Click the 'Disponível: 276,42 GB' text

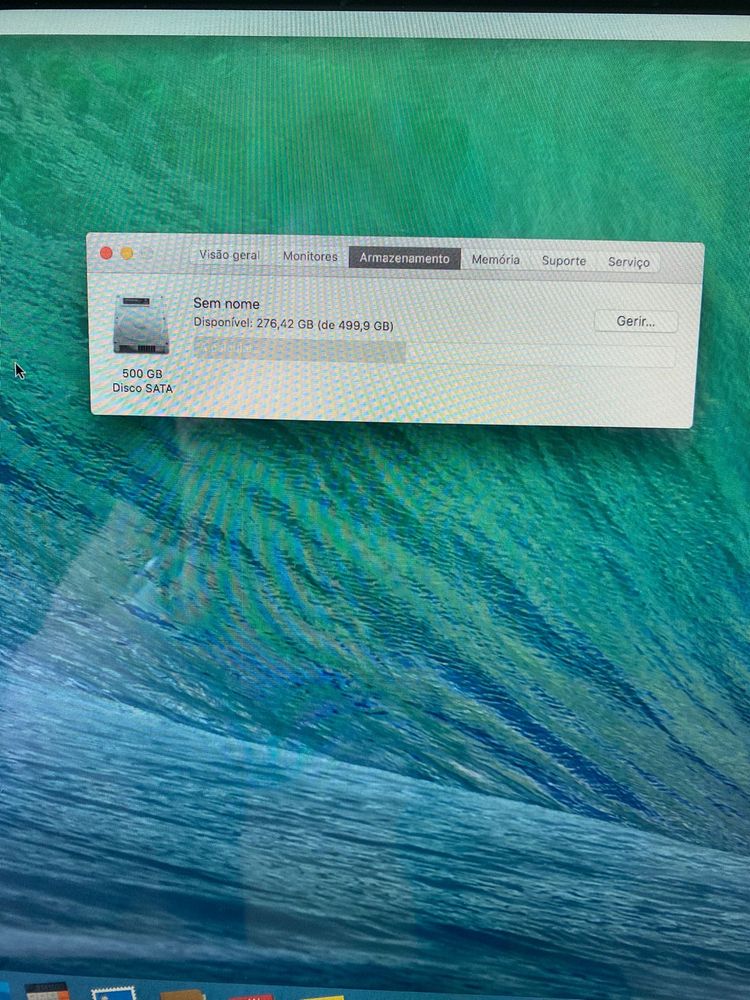tap(254, 323)
